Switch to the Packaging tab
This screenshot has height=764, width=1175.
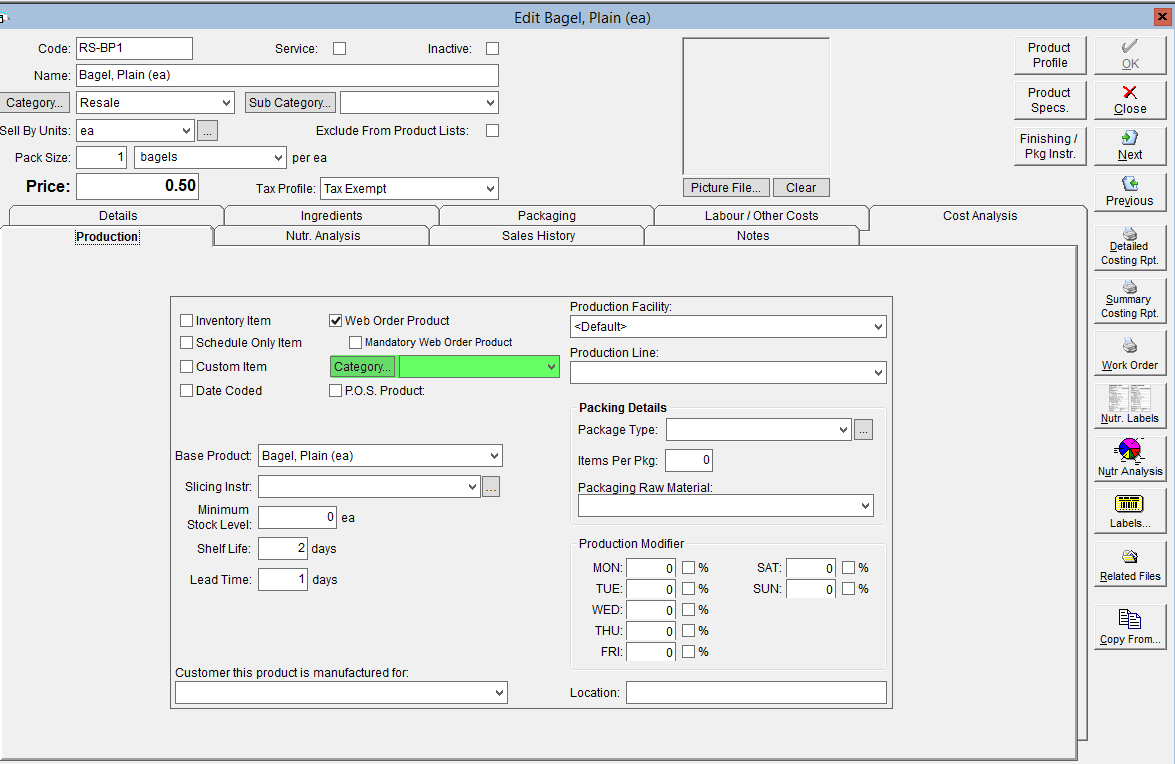point(546,216)
